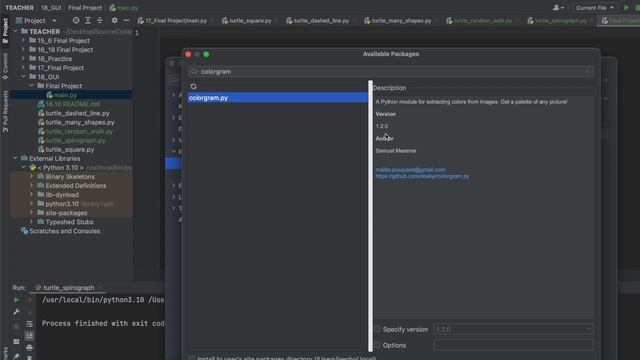Click 18_GUI in the breadcrumb bar

pyautogui.click(x=51, y=8)
